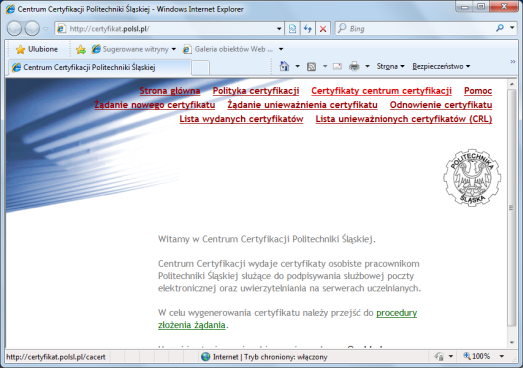Click the page icon in the address bar
523x368 pixels.
click(61, 29)
